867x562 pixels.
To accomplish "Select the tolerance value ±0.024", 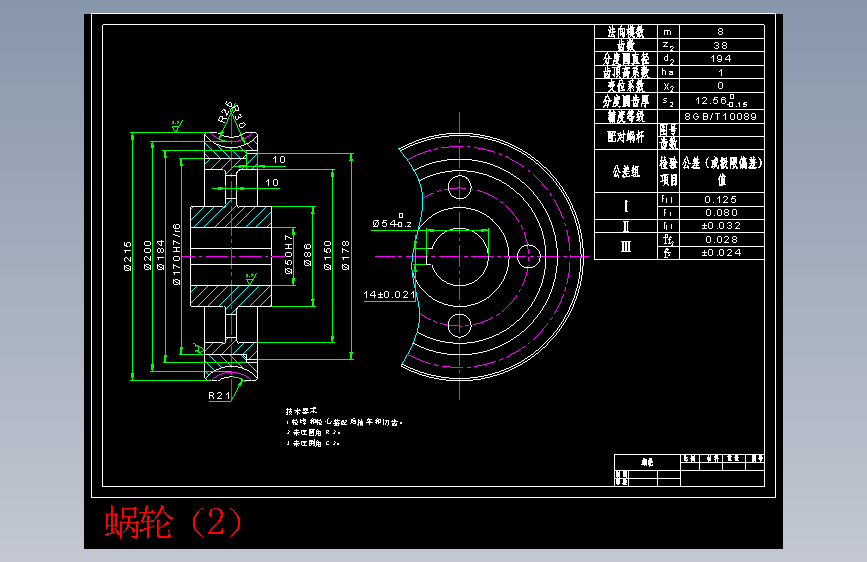I will (722, 253).
